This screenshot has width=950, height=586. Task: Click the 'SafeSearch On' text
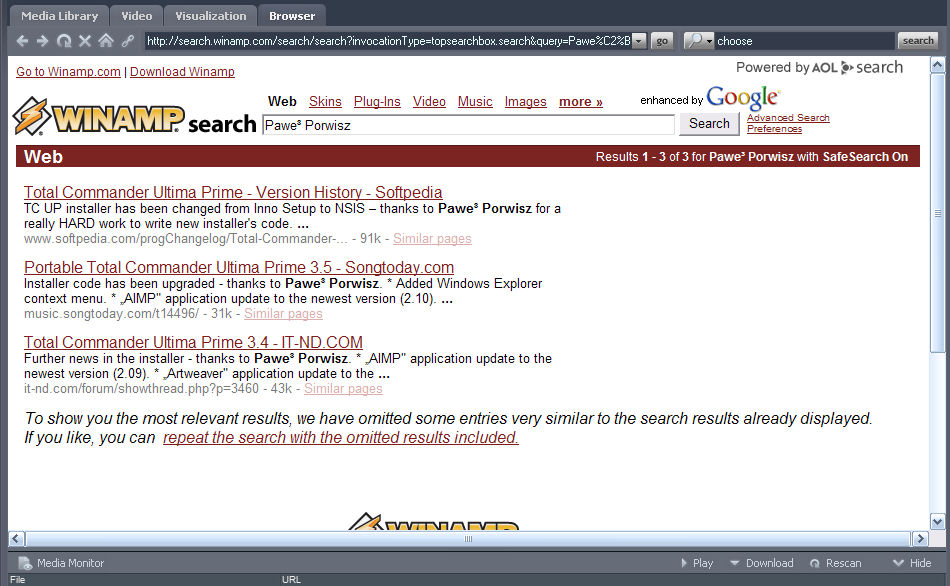pyautogui.click(x=865, y=157)
